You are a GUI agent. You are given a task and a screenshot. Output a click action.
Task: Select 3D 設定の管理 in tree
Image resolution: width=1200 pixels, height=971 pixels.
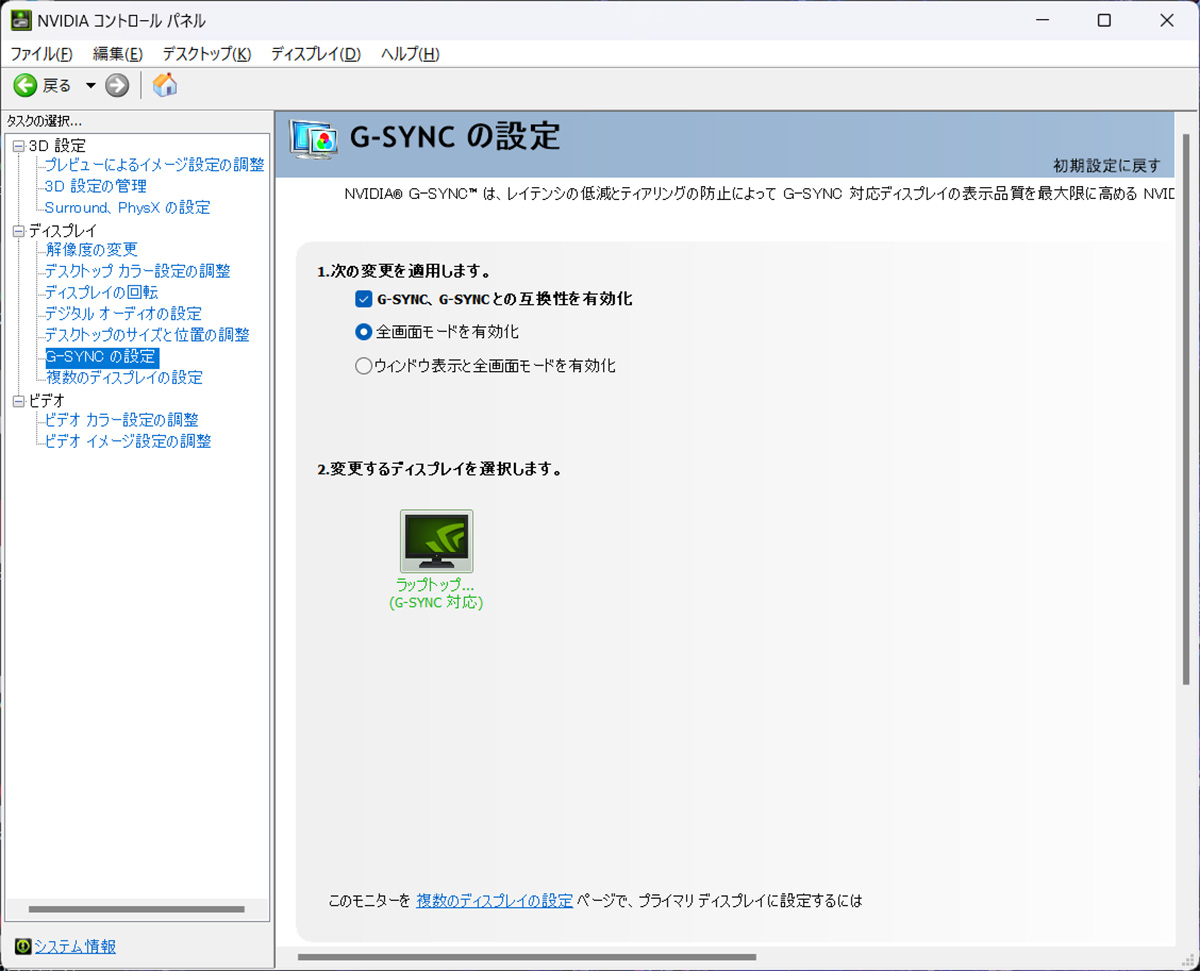click(x=95, y=186)
